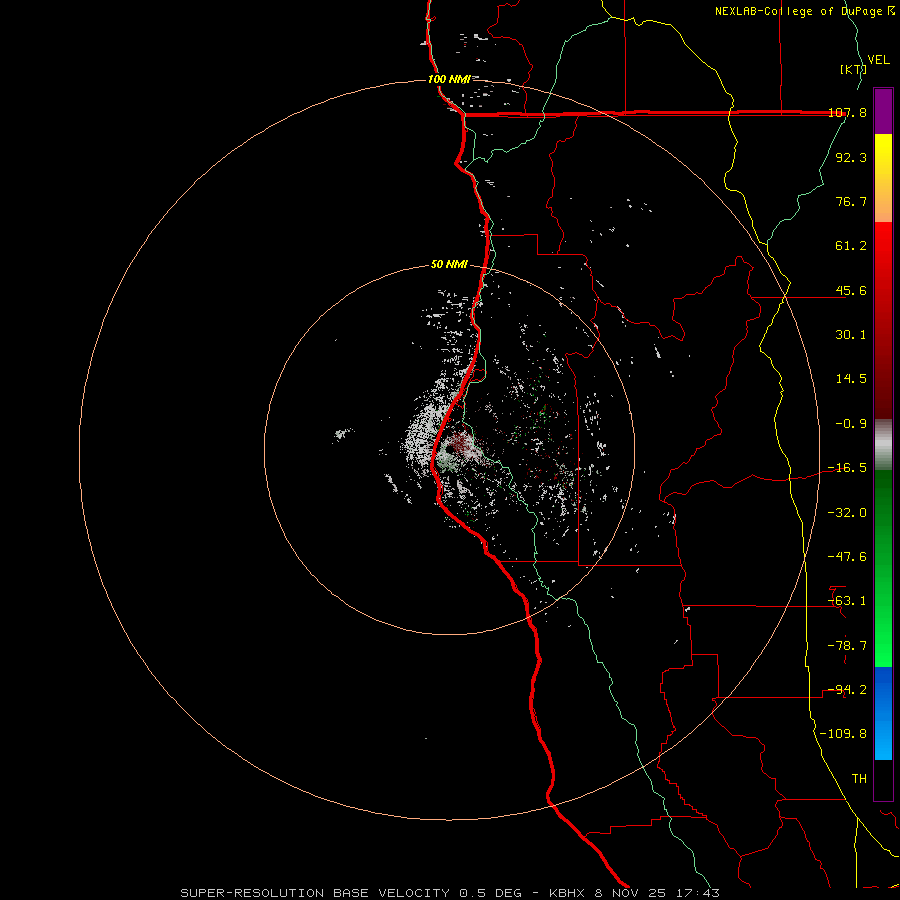This screenshot has width=900, height=900.
Task: Click the 92.3 value on velocity scale
Action: (x=851, y=157)
